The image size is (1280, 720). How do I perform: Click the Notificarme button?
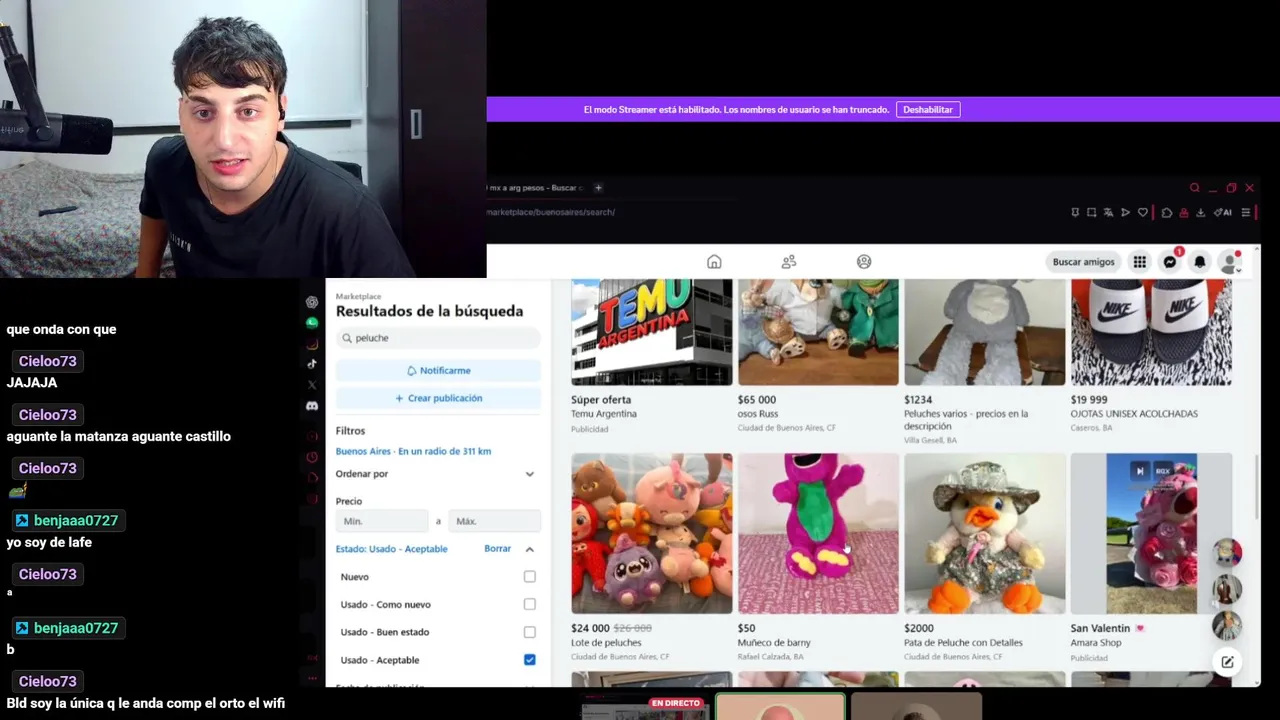pos(438,370)
